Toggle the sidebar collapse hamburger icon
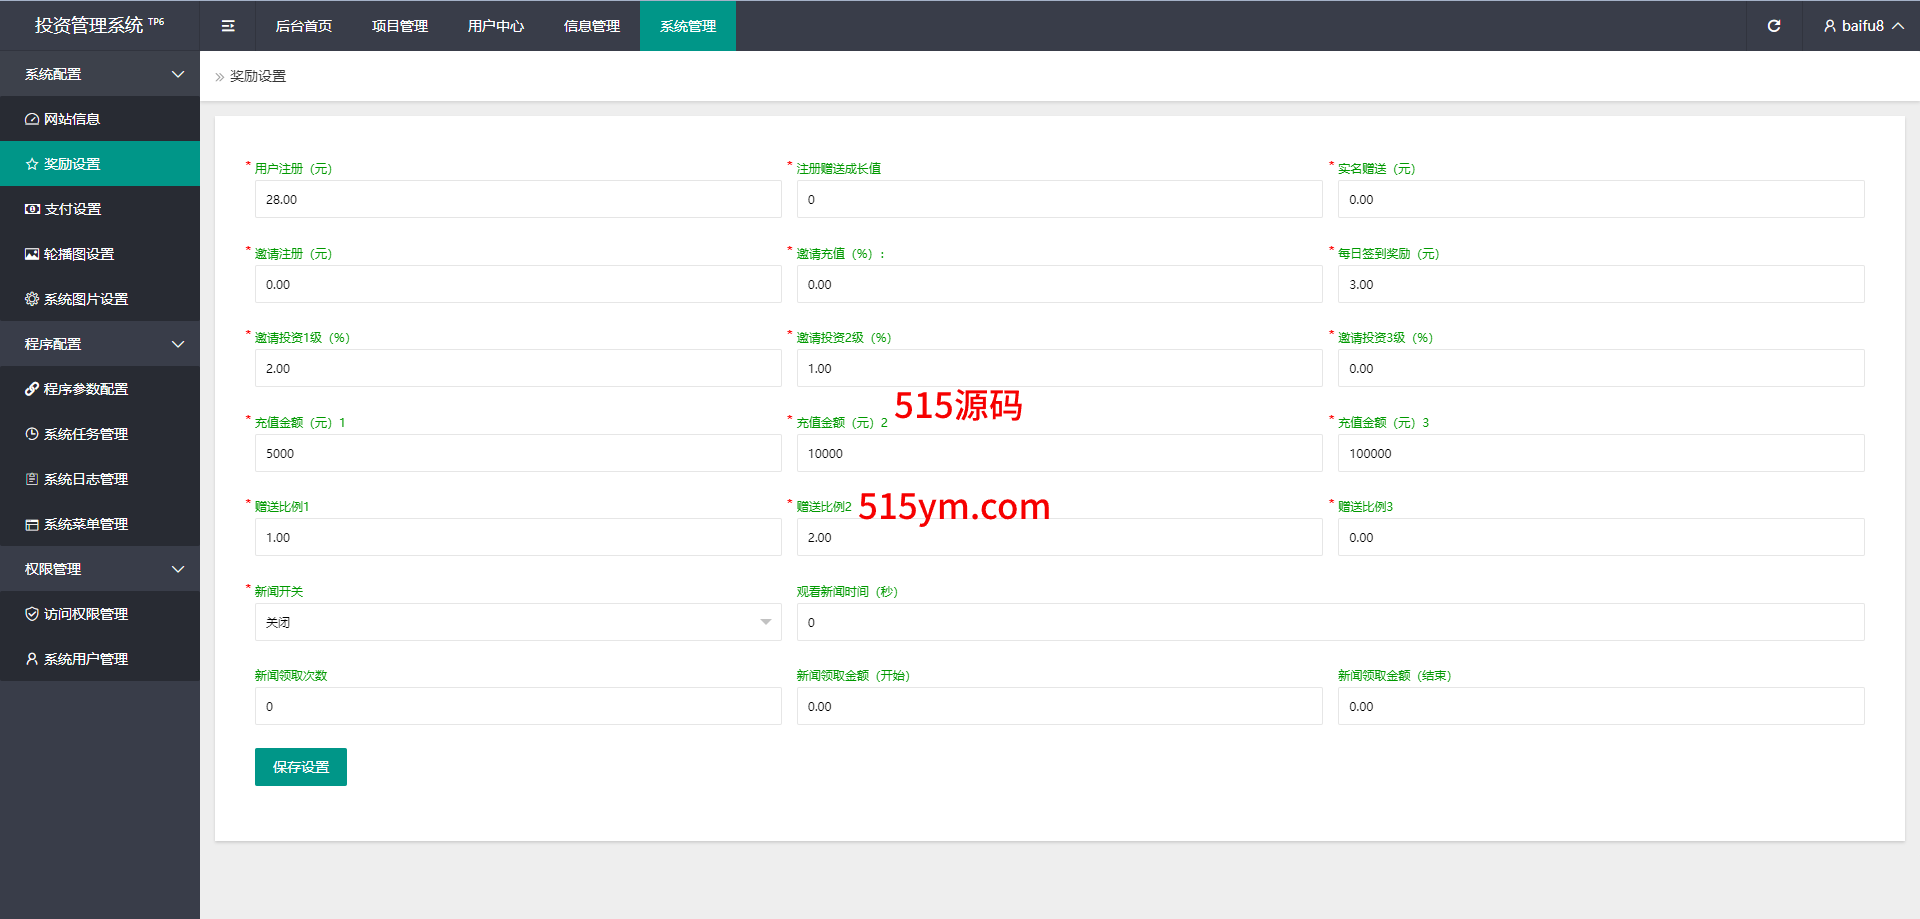The height and width of the screenshot is (919, 1920). click(x=228, y=26)
